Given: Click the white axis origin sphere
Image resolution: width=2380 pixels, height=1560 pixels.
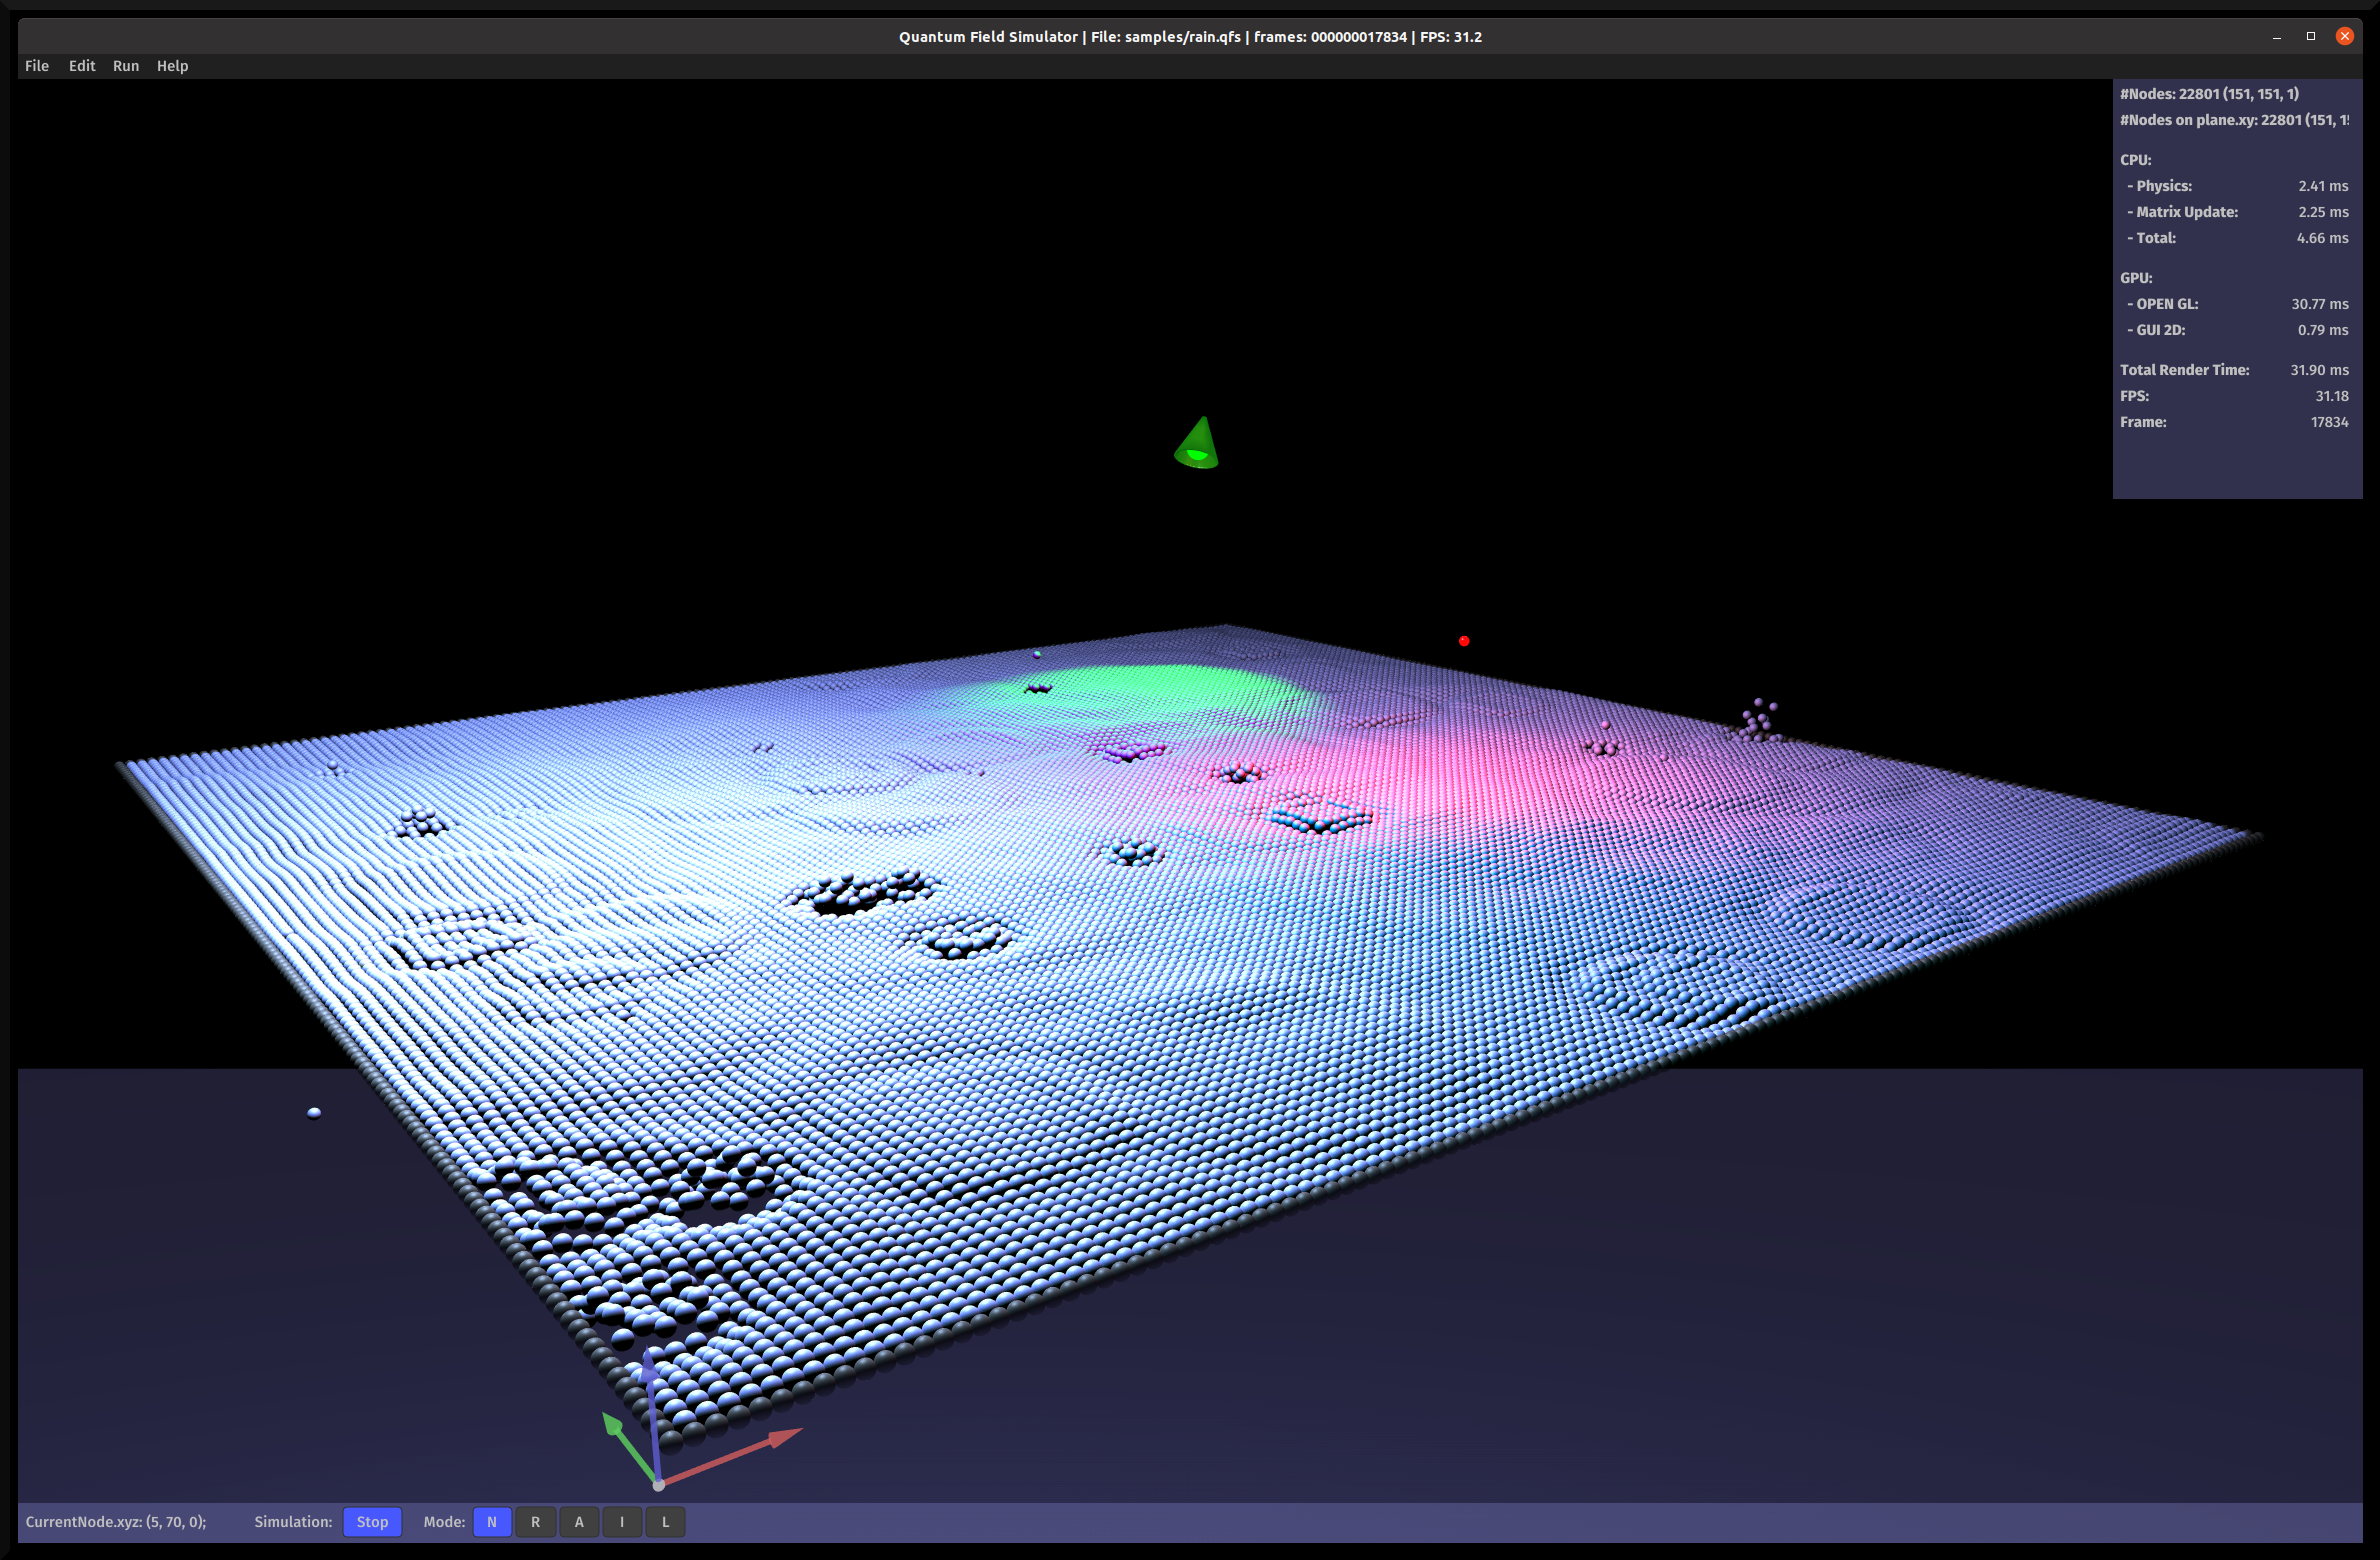Looking at the screenshot, I should 658,1485.
